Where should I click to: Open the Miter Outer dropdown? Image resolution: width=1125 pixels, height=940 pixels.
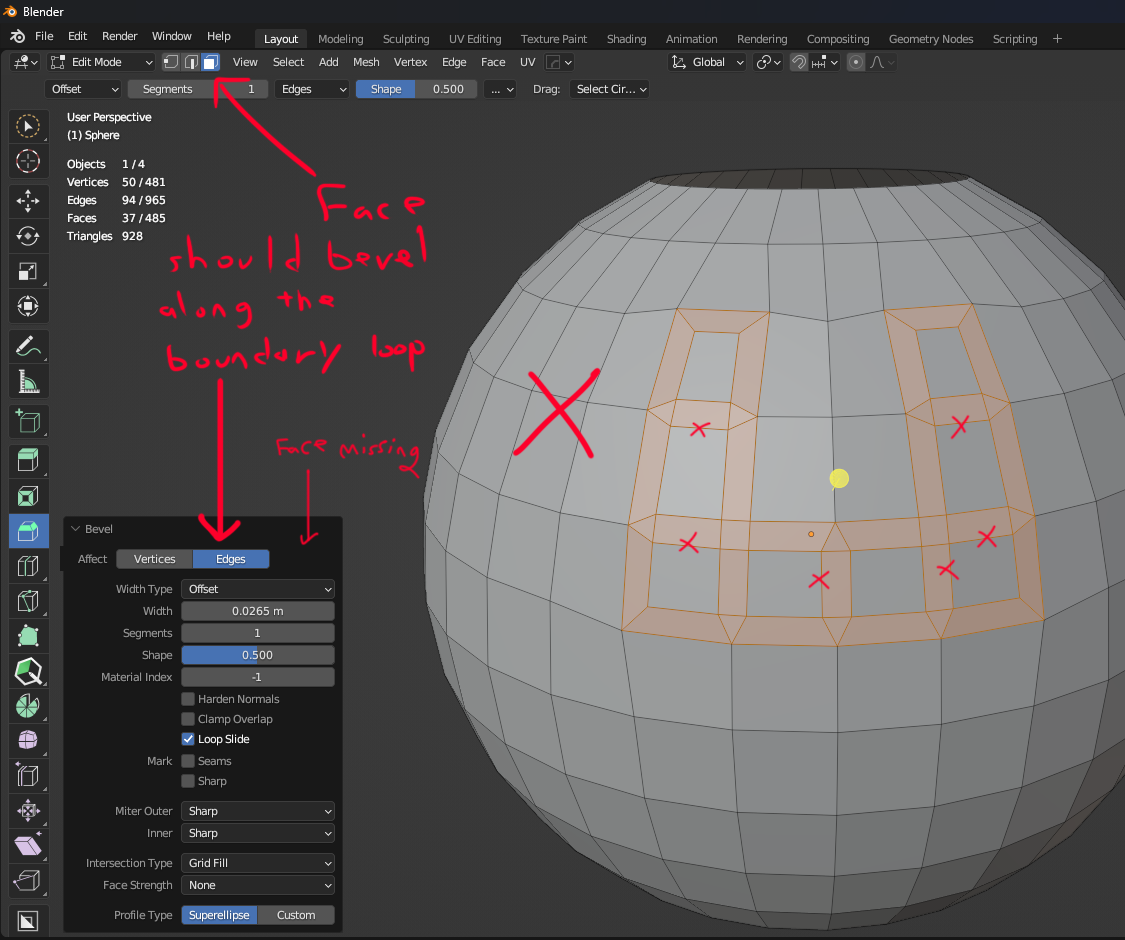(258, 811)
